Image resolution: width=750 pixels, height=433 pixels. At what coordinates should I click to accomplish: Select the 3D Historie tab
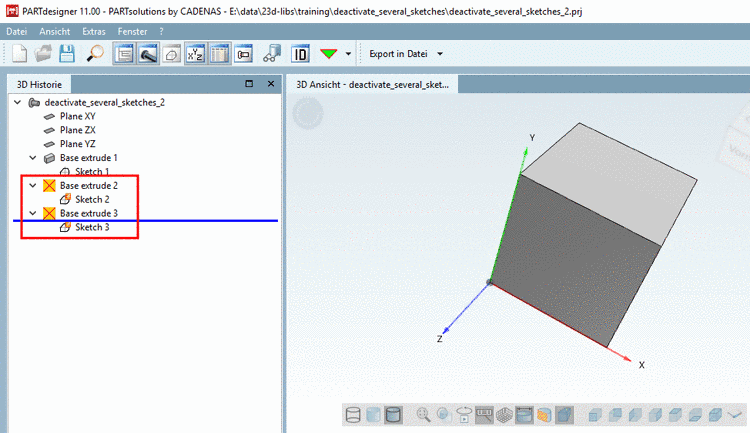point(39,85)
